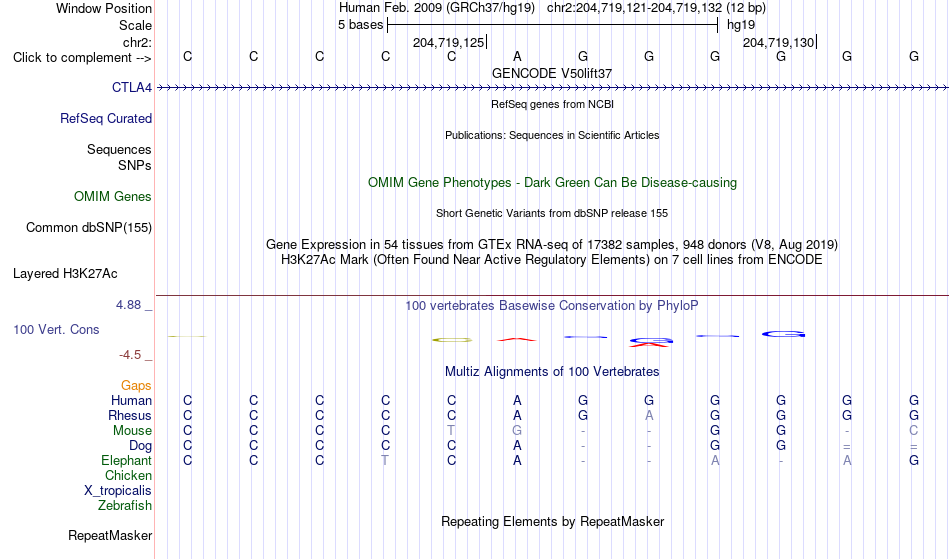Click the Zebrafish species label

(x=125, y=506)
